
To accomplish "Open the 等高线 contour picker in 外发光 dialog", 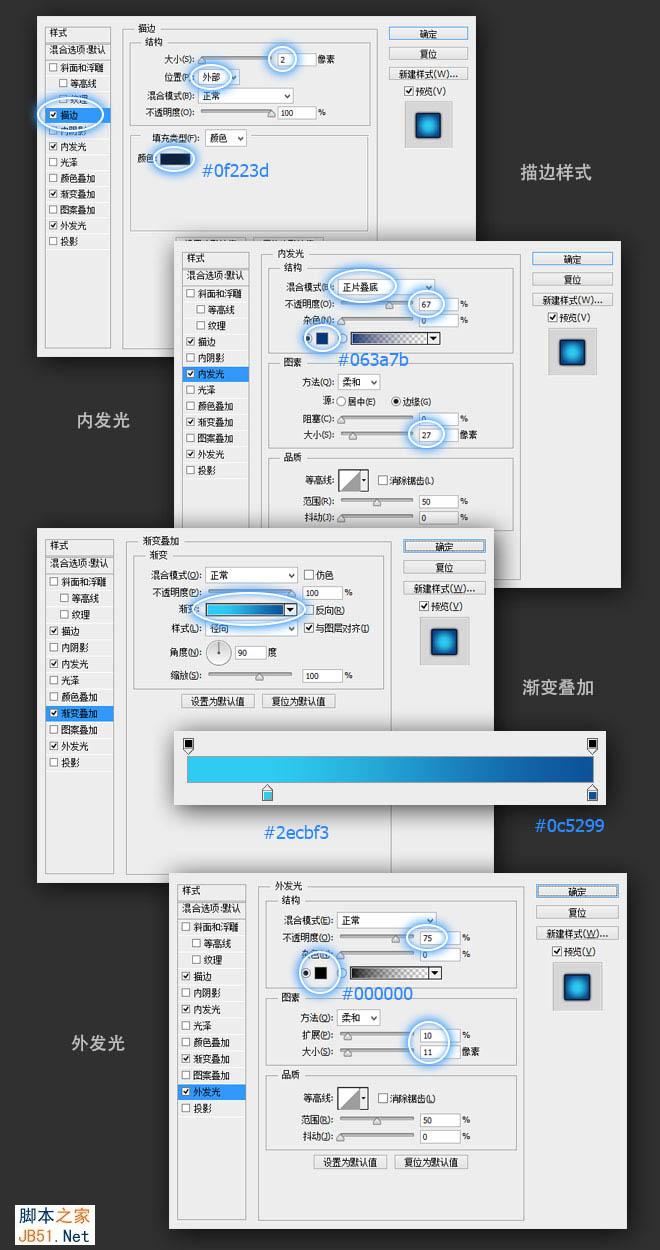I will [355, 1097].
